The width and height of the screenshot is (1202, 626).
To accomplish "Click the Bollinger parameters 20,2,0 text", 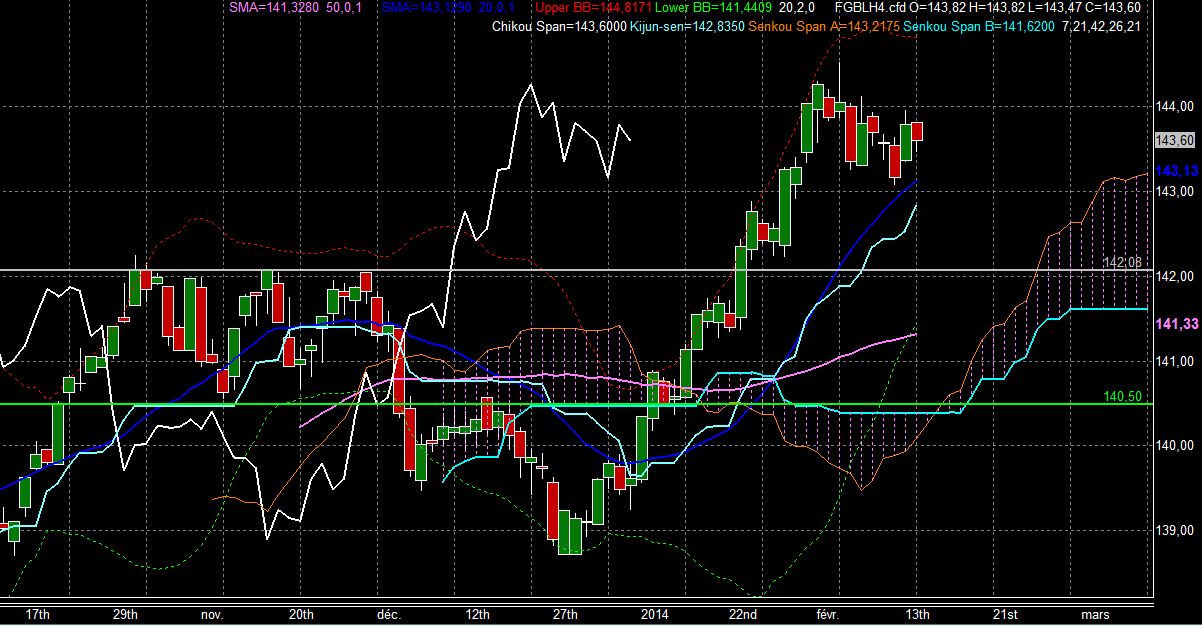I will click(x=797, y=8).
